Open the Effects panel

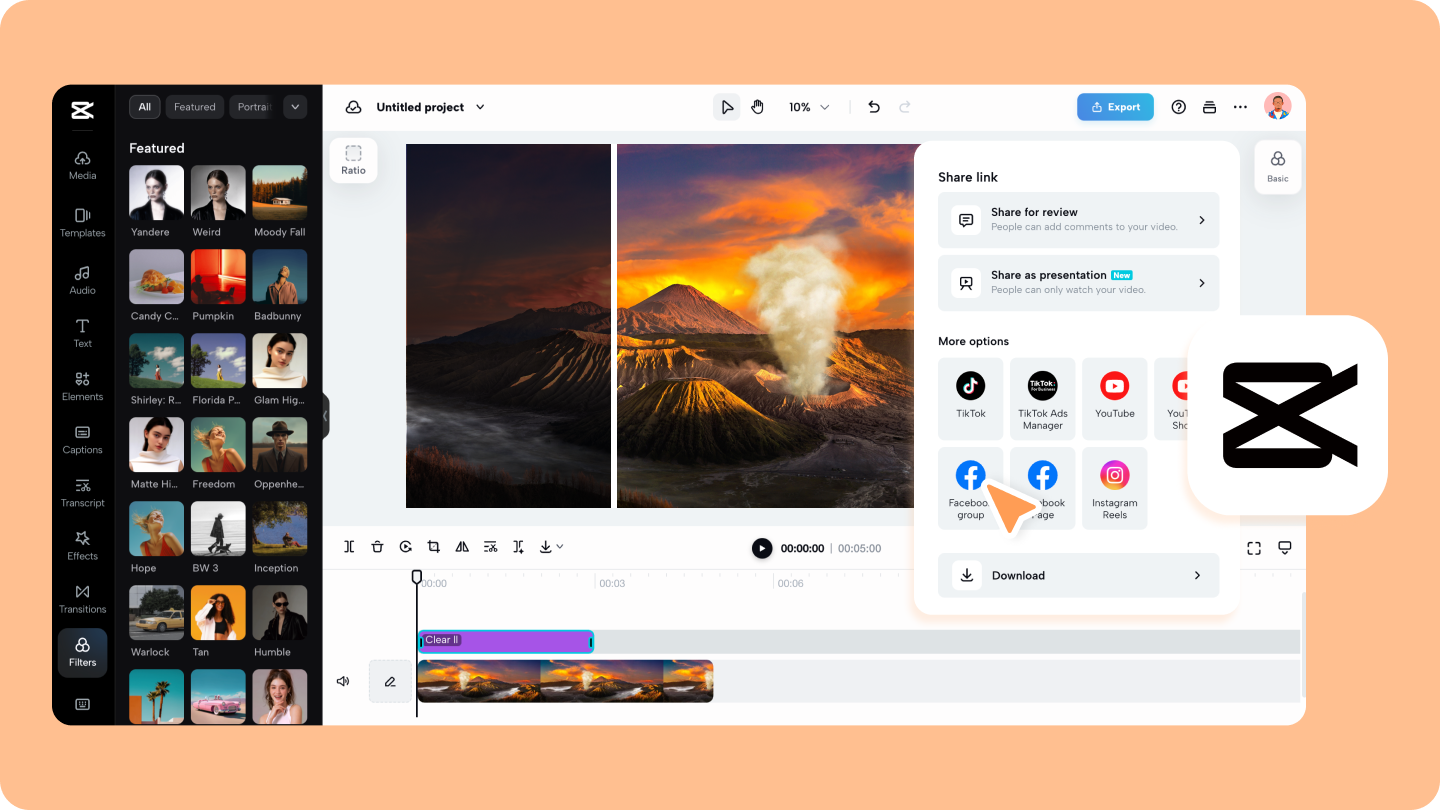(83, 545)
